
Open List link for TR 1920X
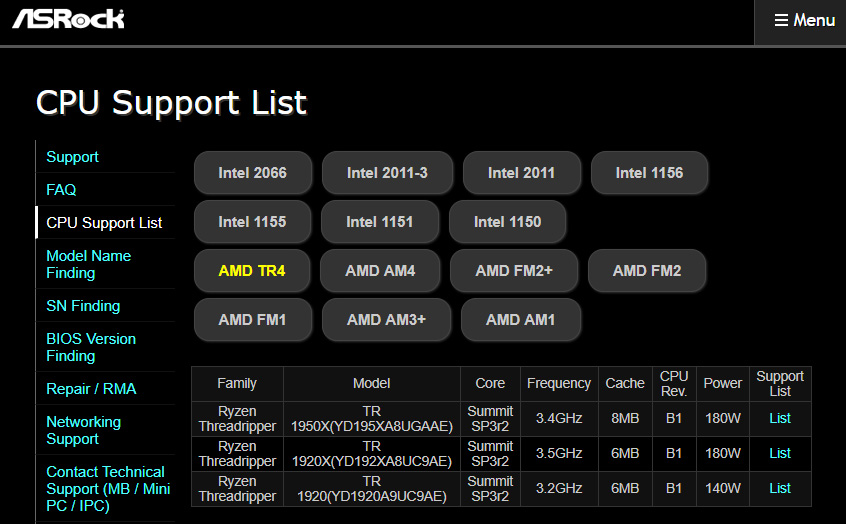pyautogui.click(x=780, y=453)
